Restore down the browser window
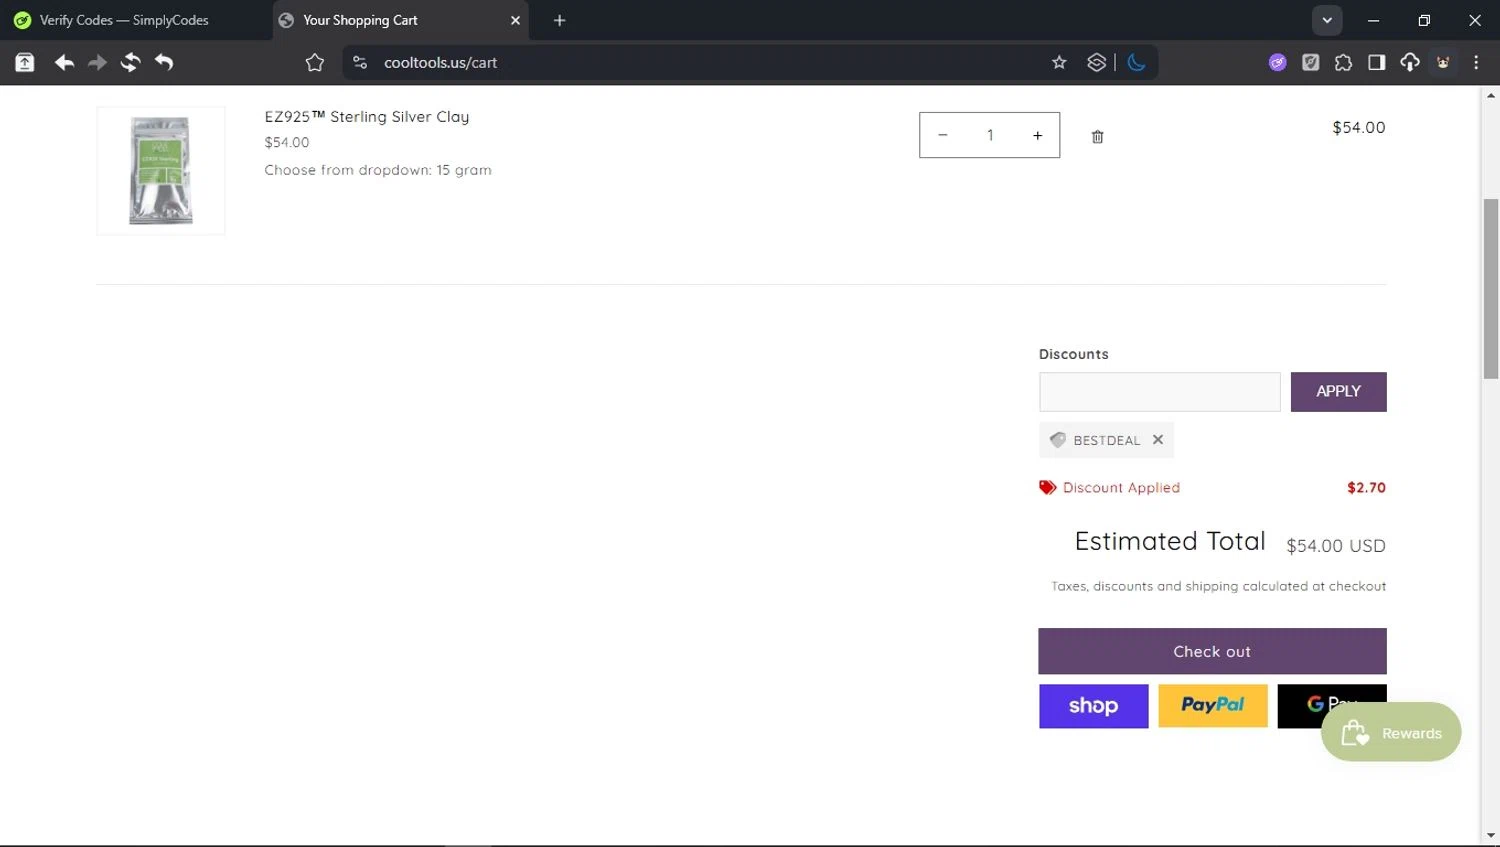Image resolution: width=1500 pixels, height=847 pixels. pos(1424,20)
